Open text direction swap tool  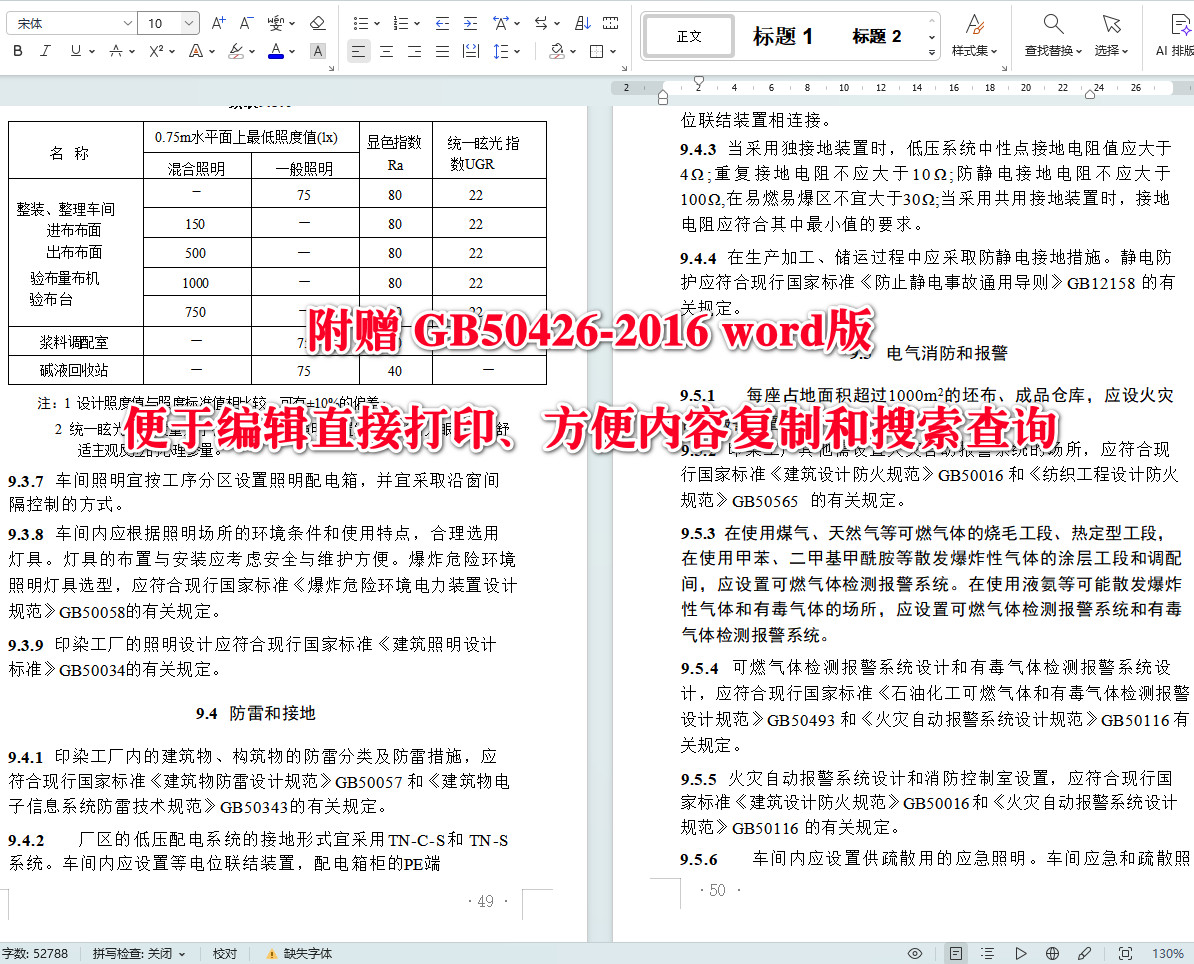click(x=541, y=24)
